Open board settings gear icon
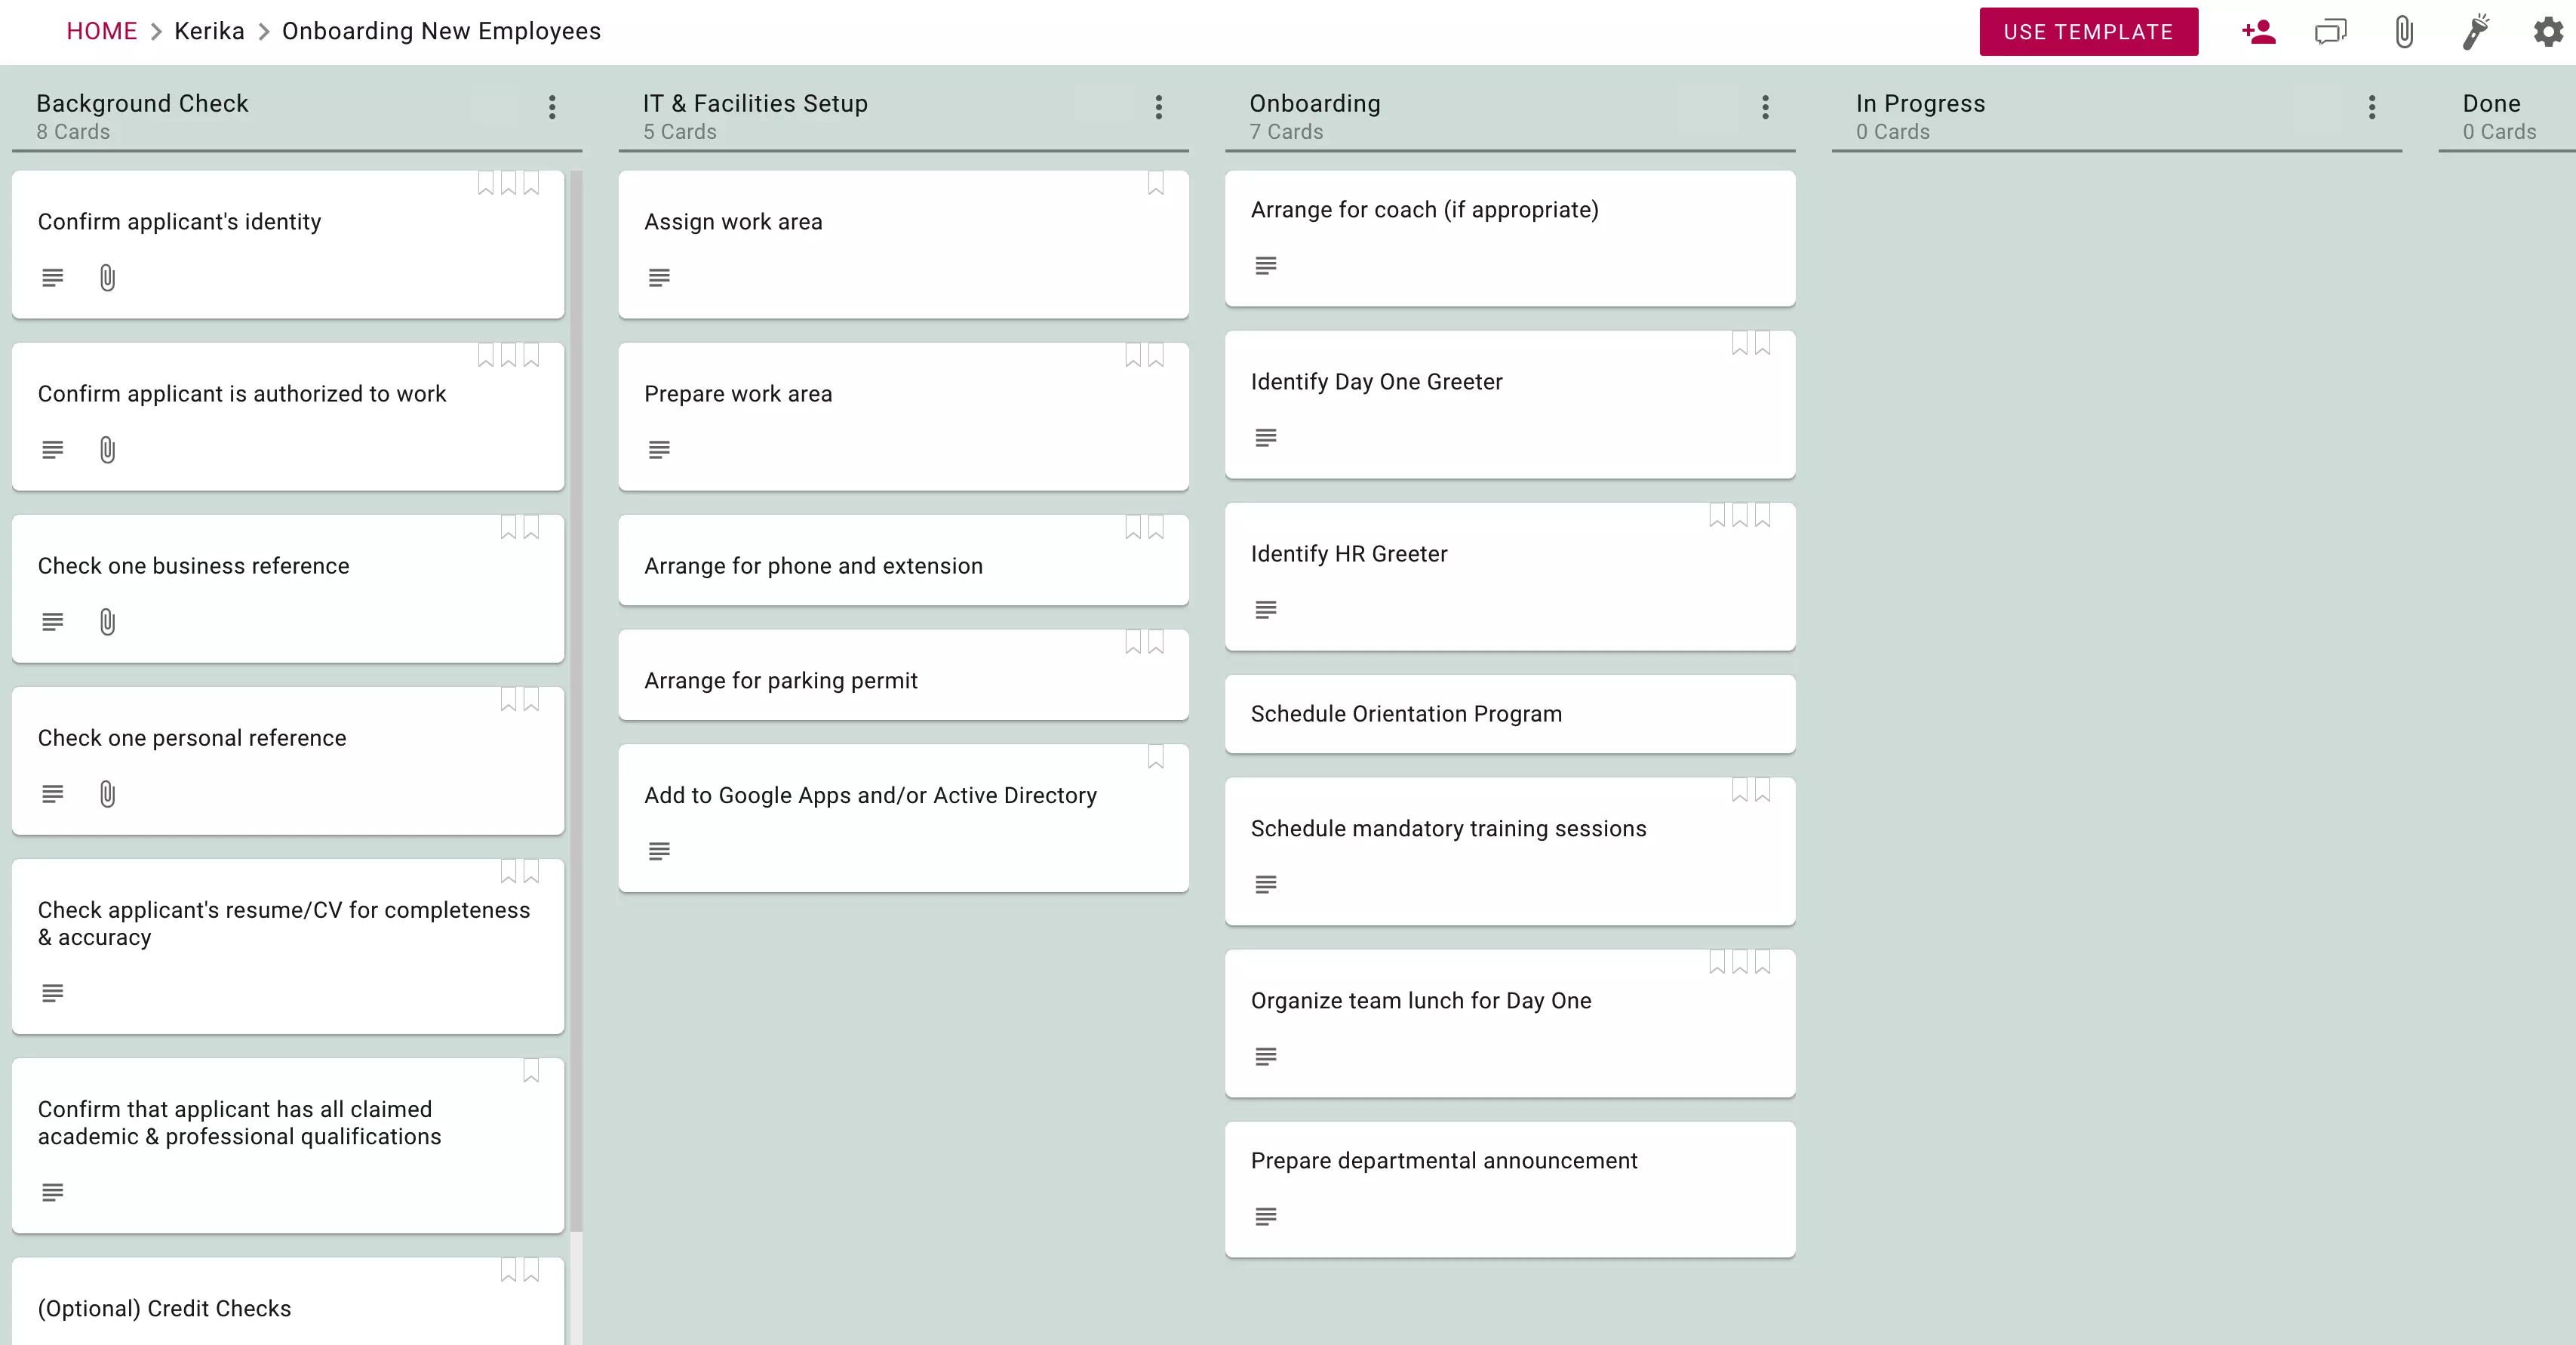 (x=2549, y=32)
